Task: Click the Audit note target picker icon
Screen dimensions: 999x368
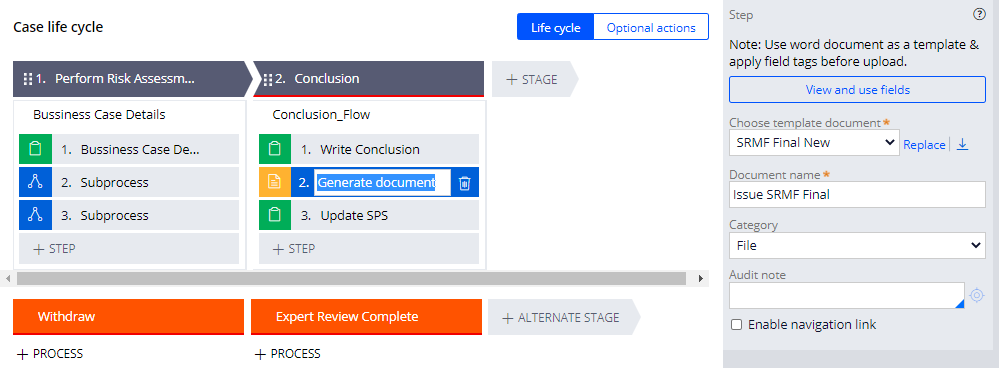Action: (x=977, y=295)
